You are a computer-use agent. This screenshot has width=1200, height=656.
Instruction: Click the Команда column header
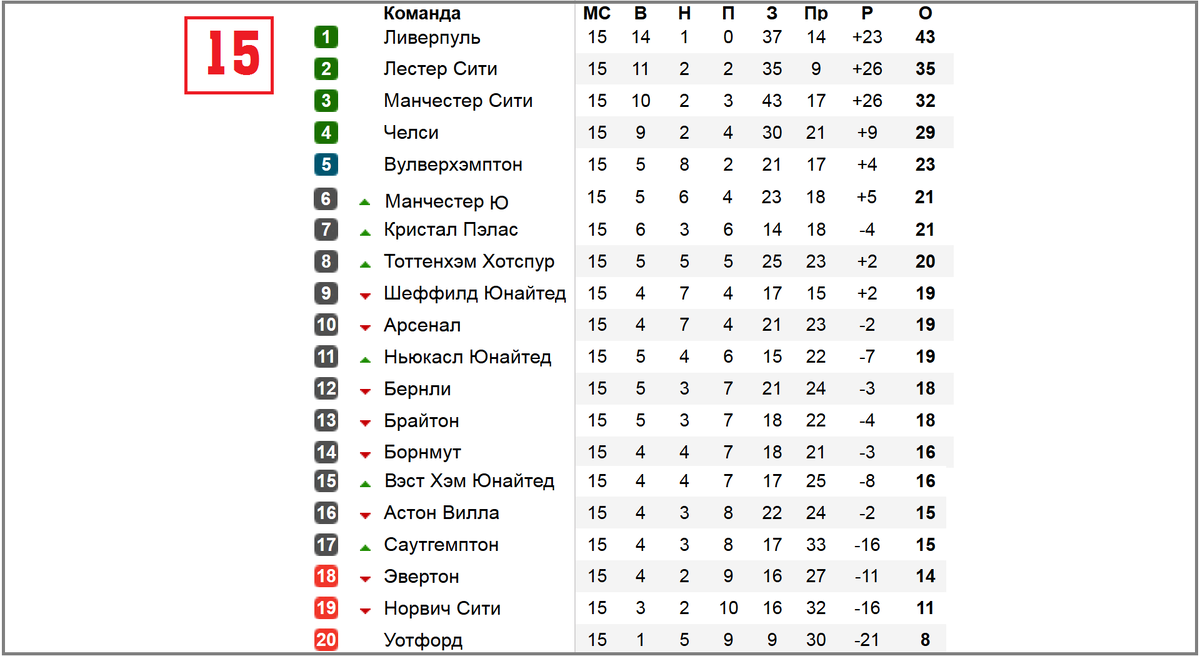(x=422, y=13)
